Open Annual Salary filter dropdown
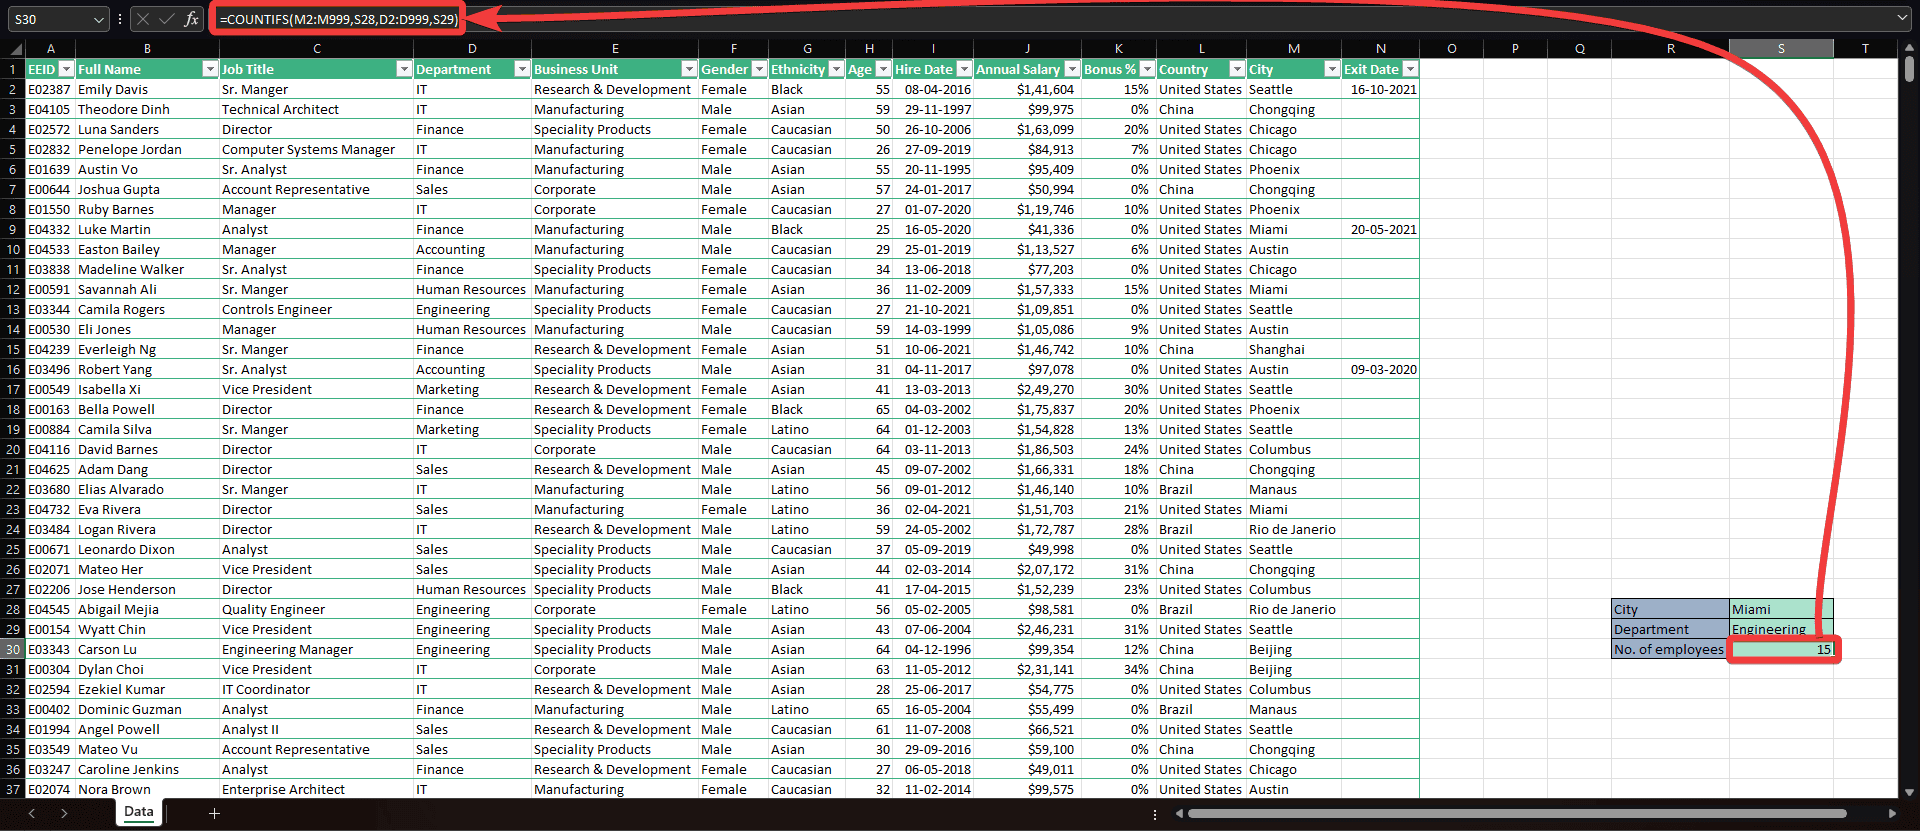 1072,69
